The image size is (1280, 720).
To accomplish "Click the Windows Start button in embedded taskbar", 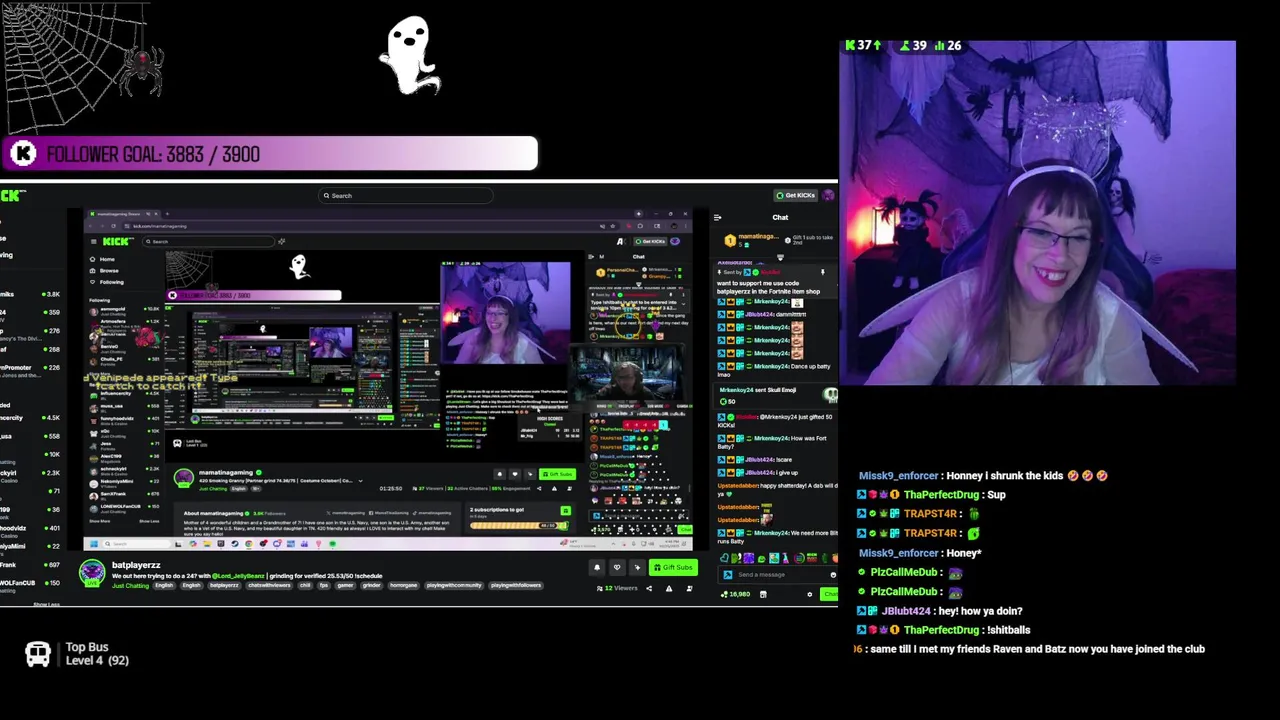I will [x=93, y=544].
